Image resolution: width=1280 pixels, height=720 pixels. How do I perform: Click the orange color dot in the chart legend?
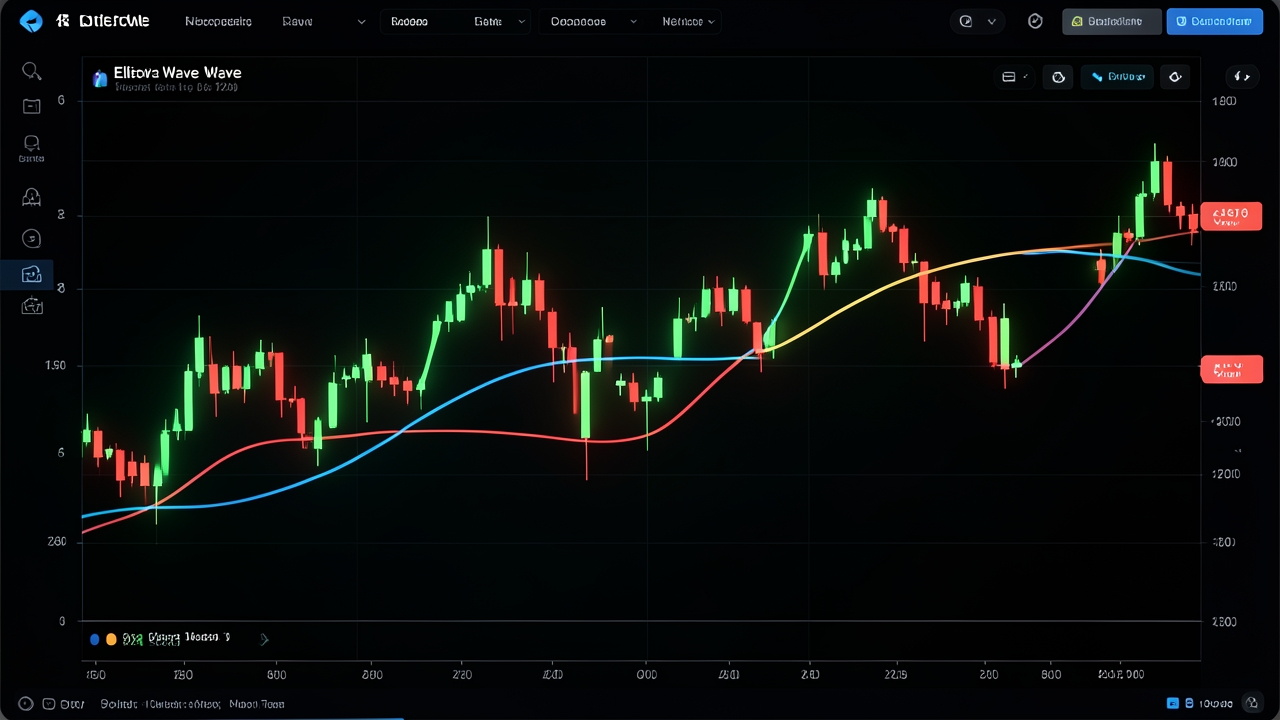coord(111,639)
